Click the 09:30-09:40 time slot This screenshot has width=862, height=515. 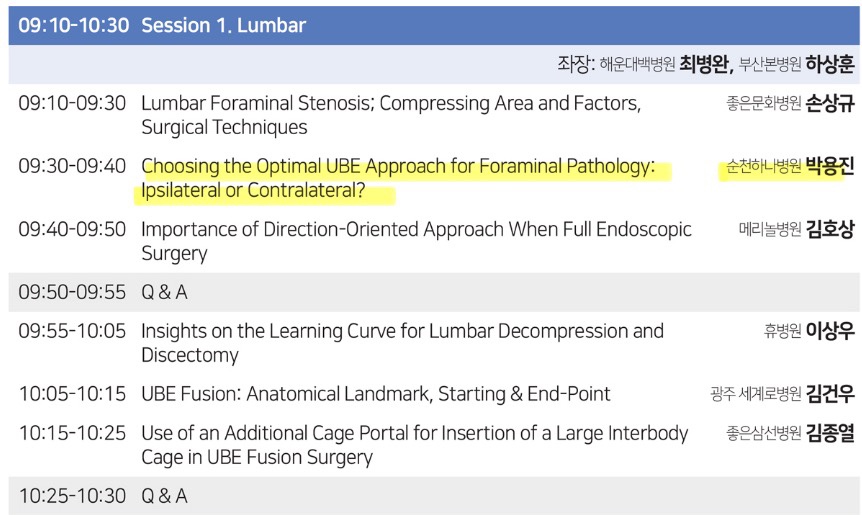pyautogui.click(x=72, y=166)
